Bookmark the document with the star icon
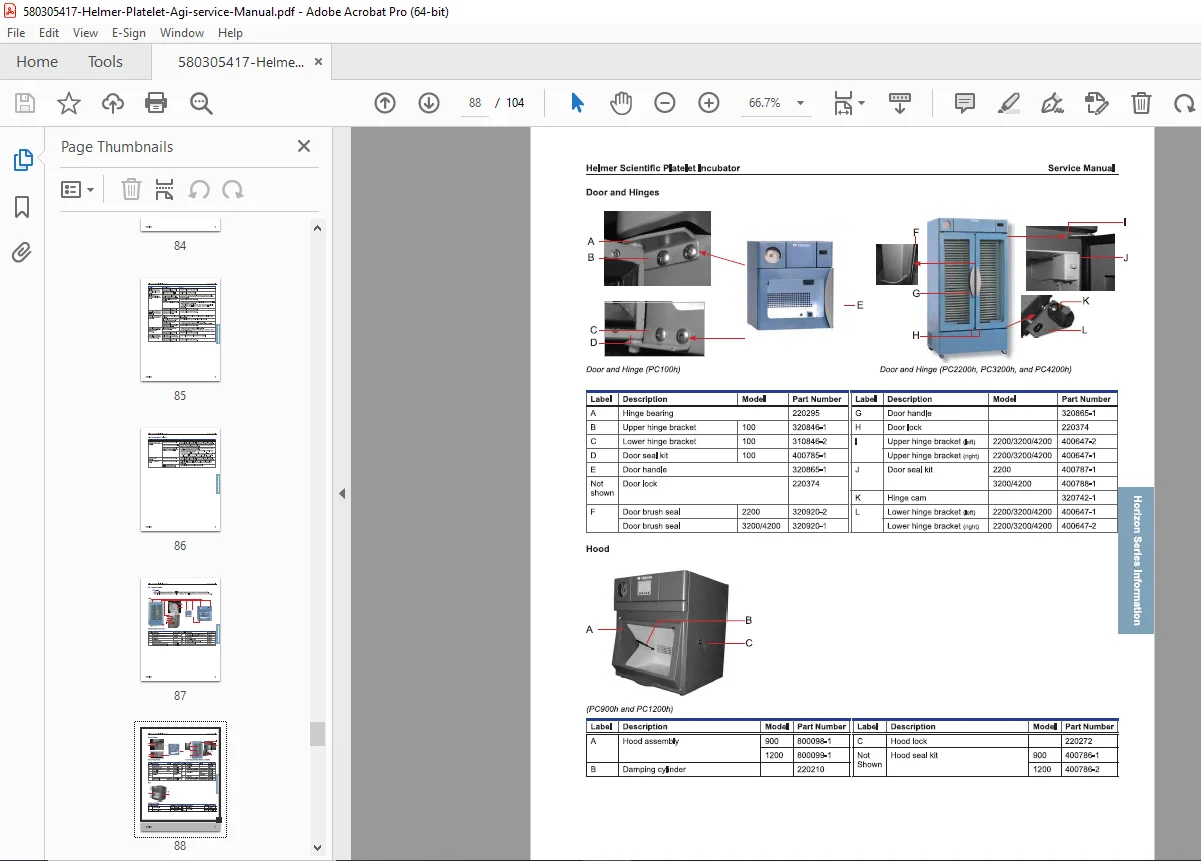 (x=68, y=103)
